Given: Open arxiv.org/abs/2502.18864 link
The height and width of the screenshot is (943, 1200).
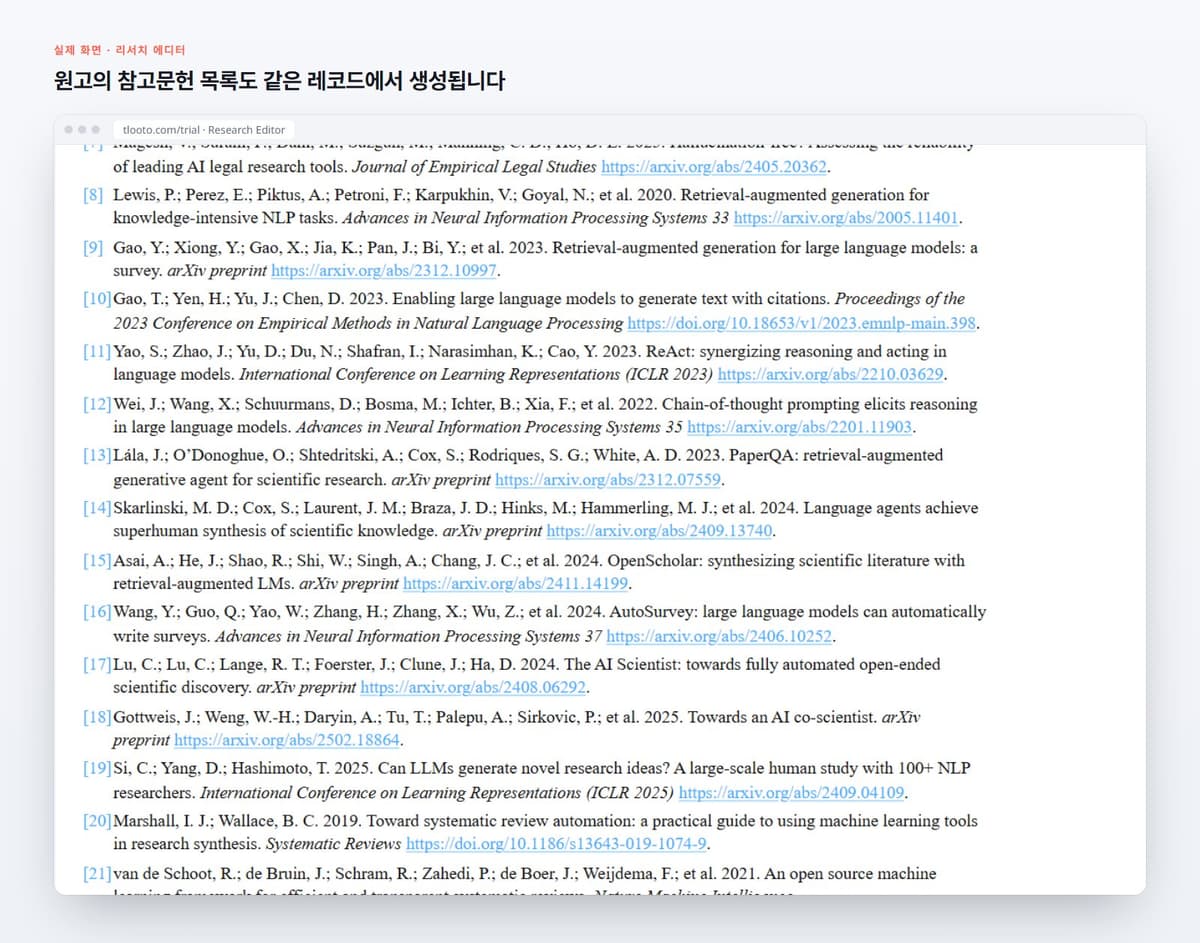Looking at the screenshot, I should tap(288, 740).
